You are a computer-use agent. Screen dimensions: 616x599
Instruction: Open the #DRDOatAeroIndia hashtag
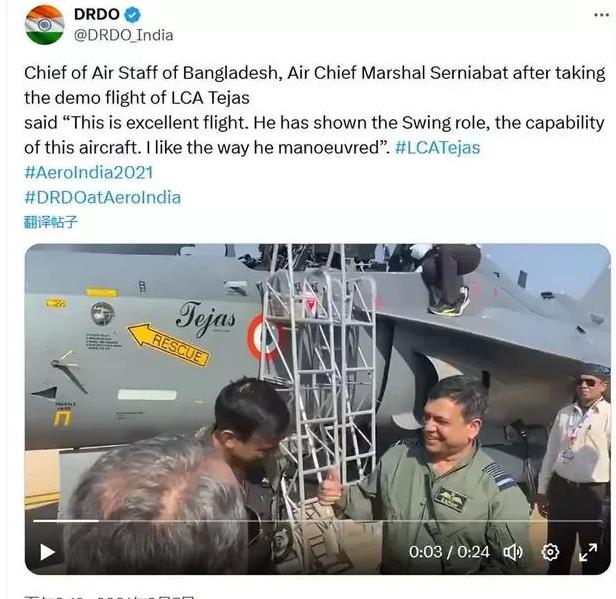pyautogui.click(x=103, y=198)
